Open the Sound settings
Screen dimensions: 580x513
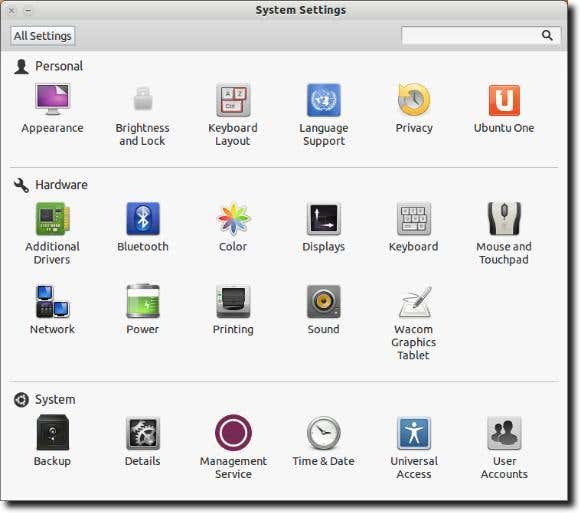[x=324, y=310]
